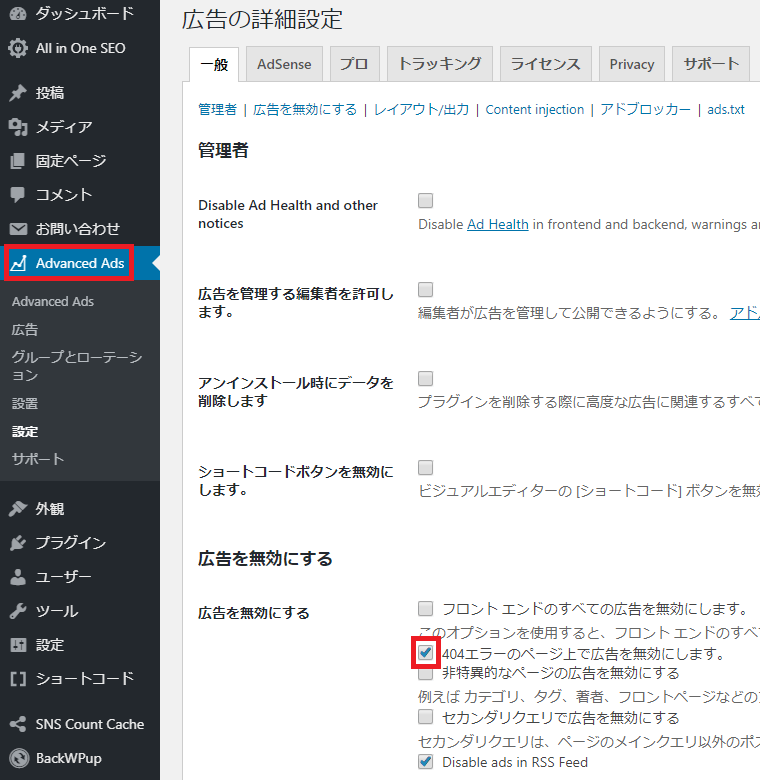Click the BackWPup globe icon
The image size is (760, 780).
tap(19, 758)
